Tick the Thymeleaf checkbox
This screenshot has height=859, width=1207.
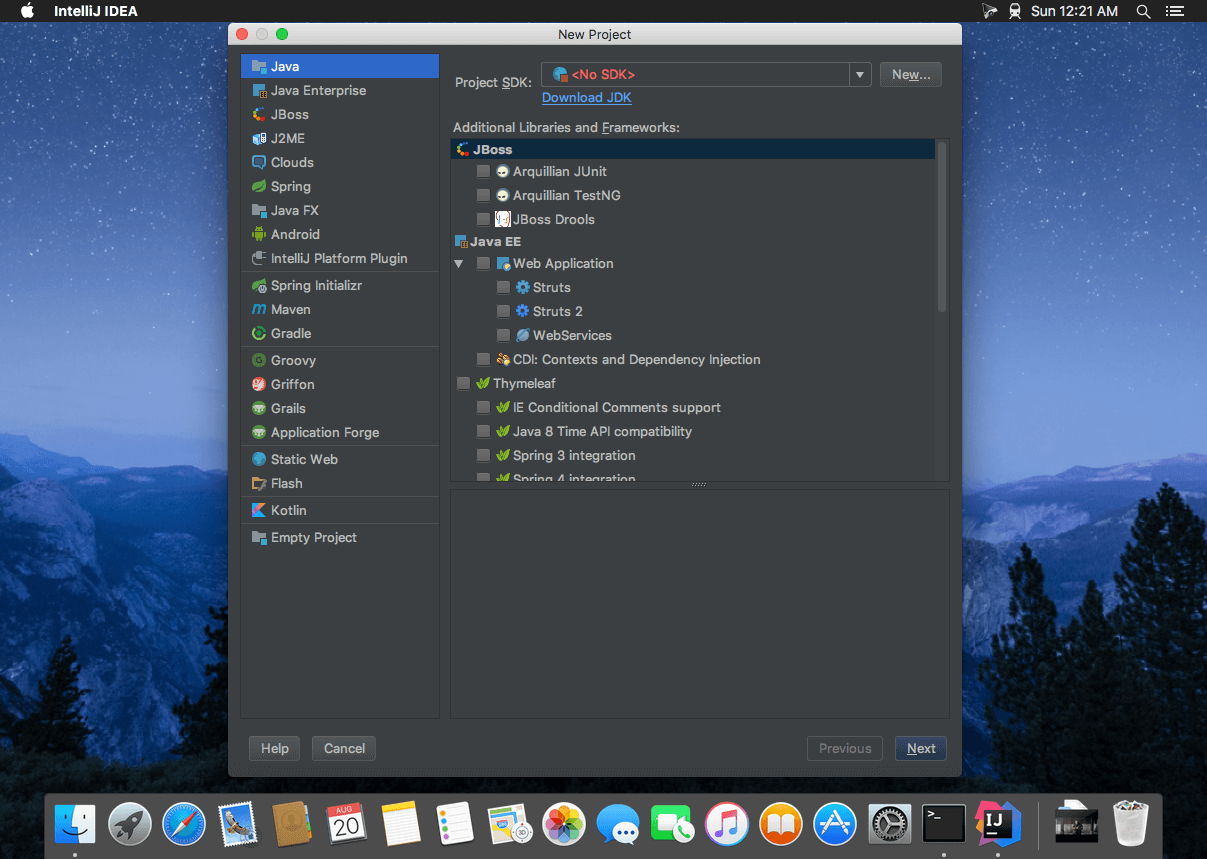[464, 383]
